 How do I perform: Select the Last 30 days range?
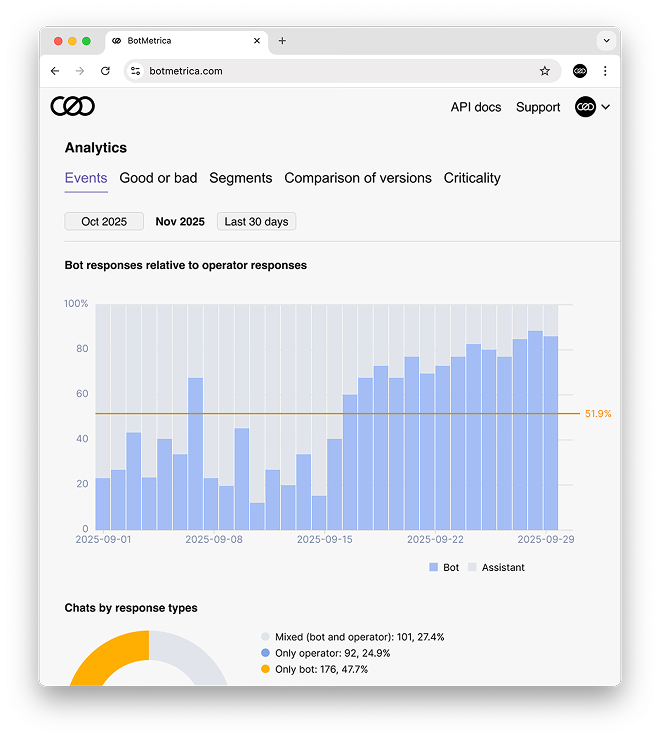coord(256,221)
